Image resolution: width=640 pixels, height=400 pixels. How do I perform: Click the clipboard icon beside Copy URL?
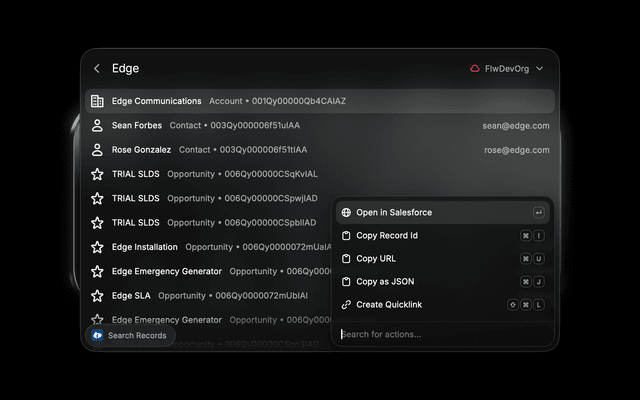(346, 259)
